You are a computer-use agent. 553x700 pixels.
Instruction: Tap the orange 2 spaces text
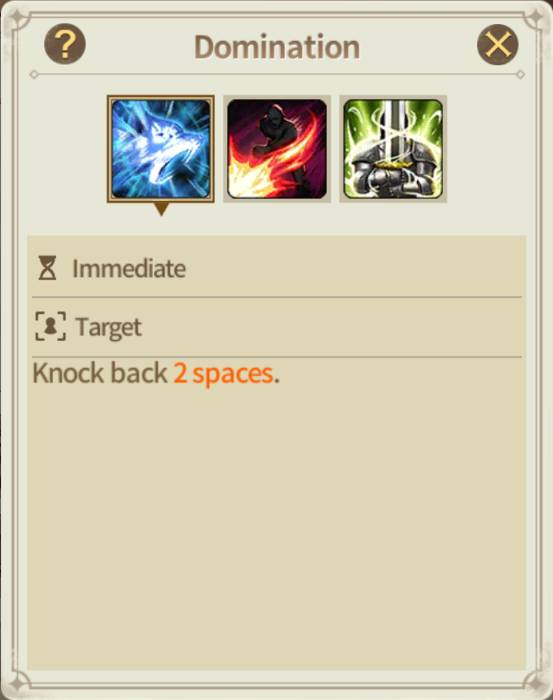pos(223,373)
